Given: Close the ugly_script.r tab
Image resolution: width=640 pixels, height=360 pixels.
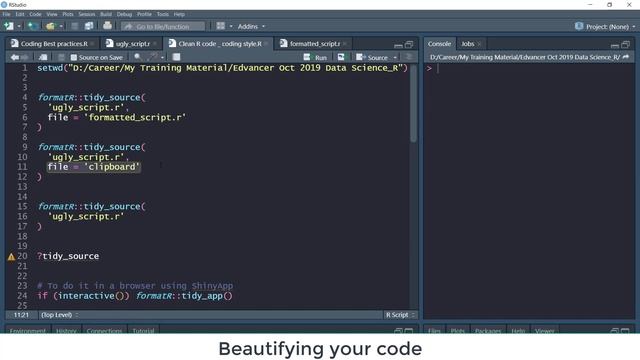Looking at the screenshot, I should coord(155,44).
